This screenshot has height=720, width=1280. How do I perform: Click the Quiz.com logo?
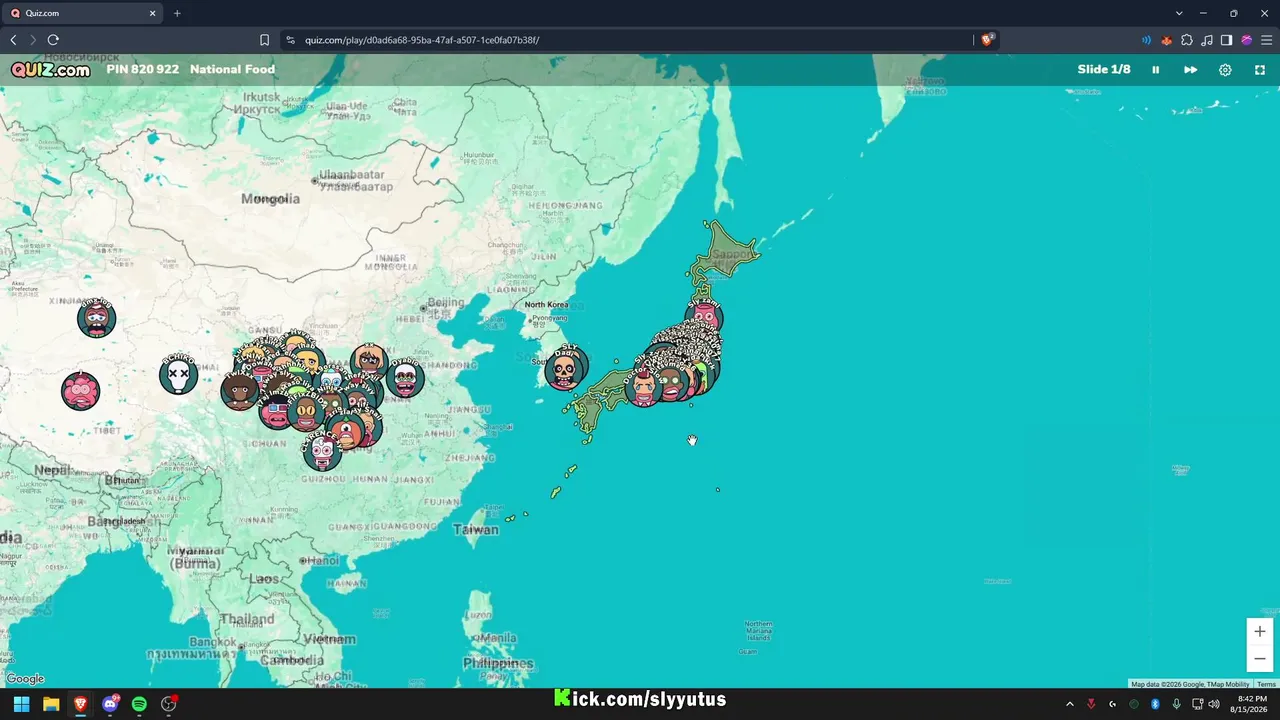50,70
